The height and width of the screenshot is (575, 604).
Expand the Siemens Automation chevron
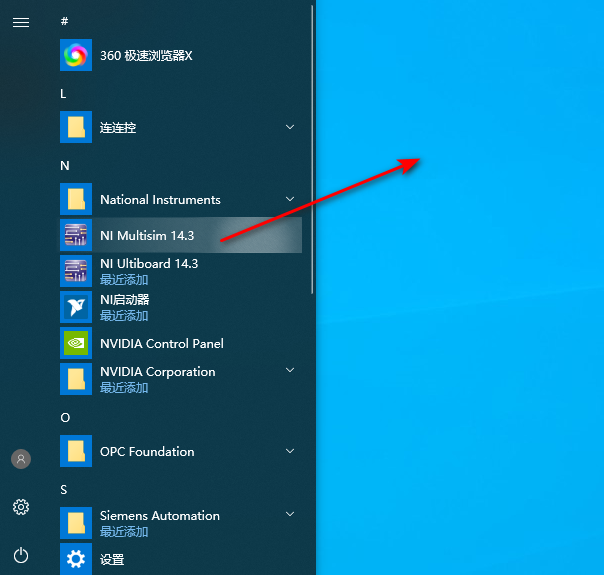point(290,514)
